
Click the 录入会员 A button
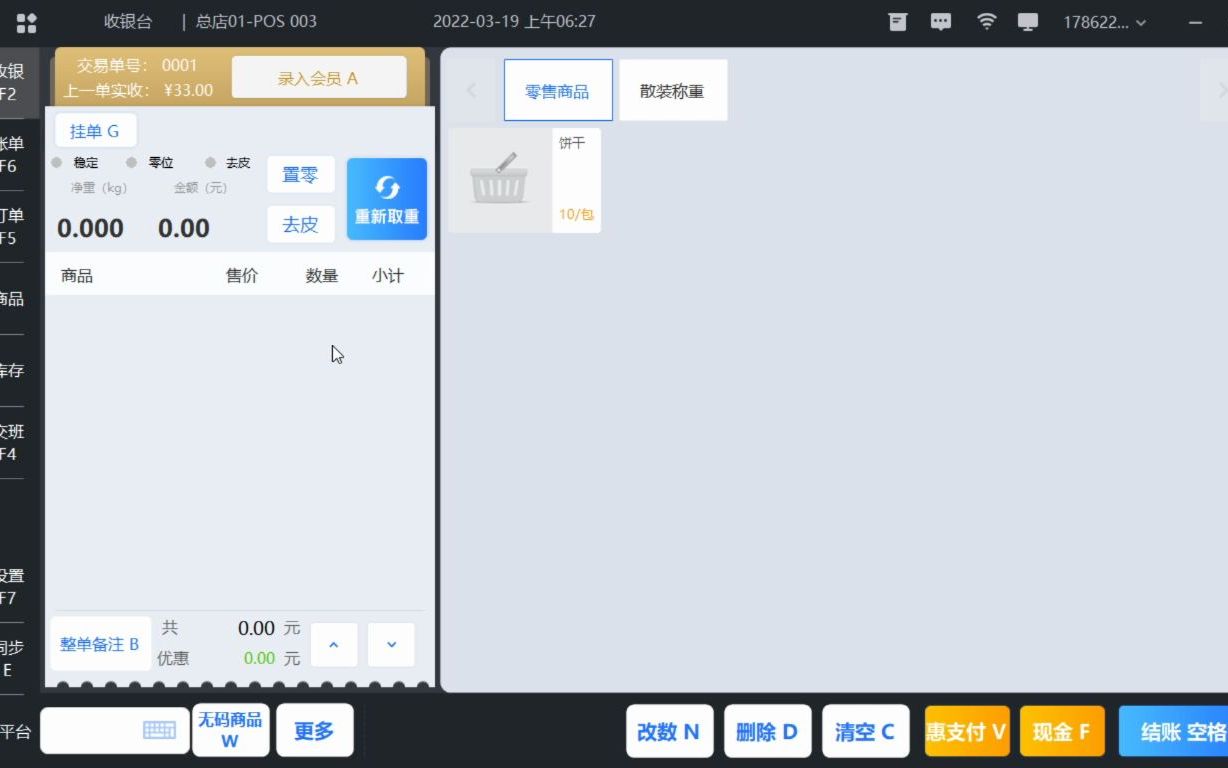(x=319, y=76)
